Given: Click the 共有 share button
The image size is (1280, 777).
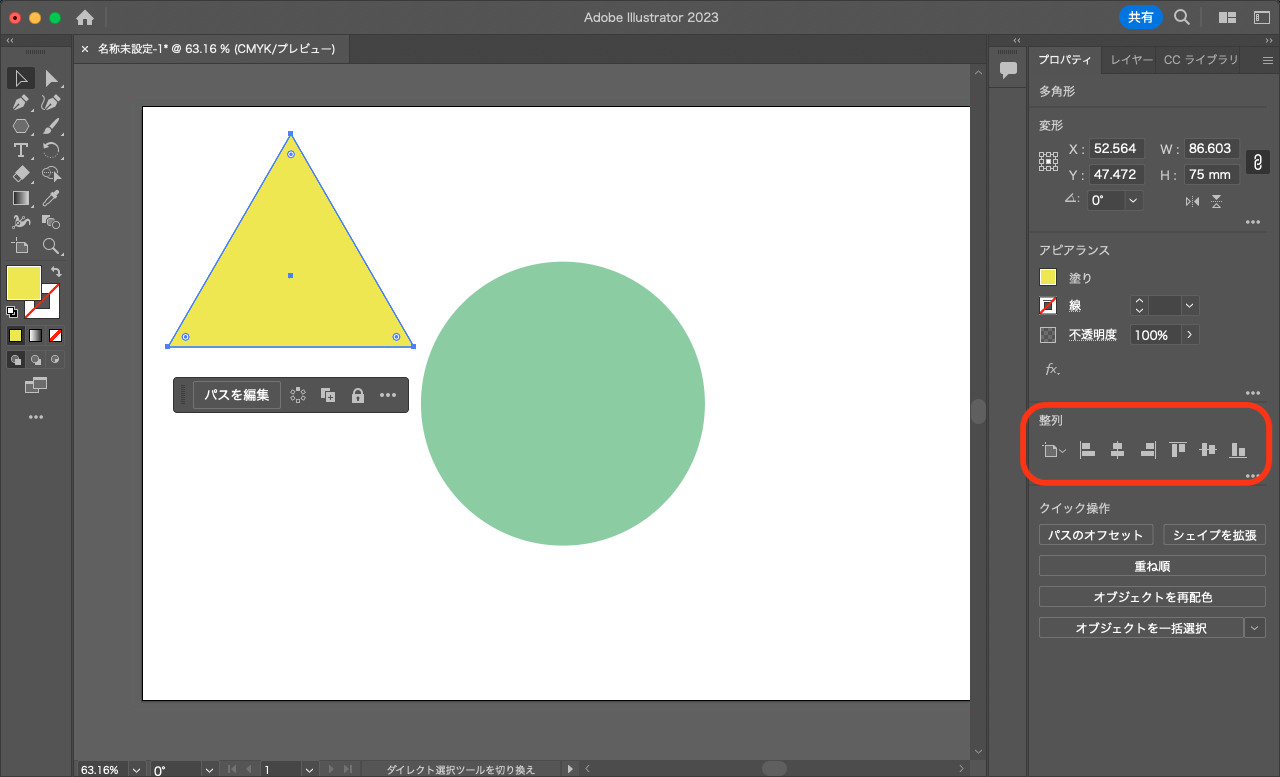Looking at the screenshot, I should pos(1141,17).
